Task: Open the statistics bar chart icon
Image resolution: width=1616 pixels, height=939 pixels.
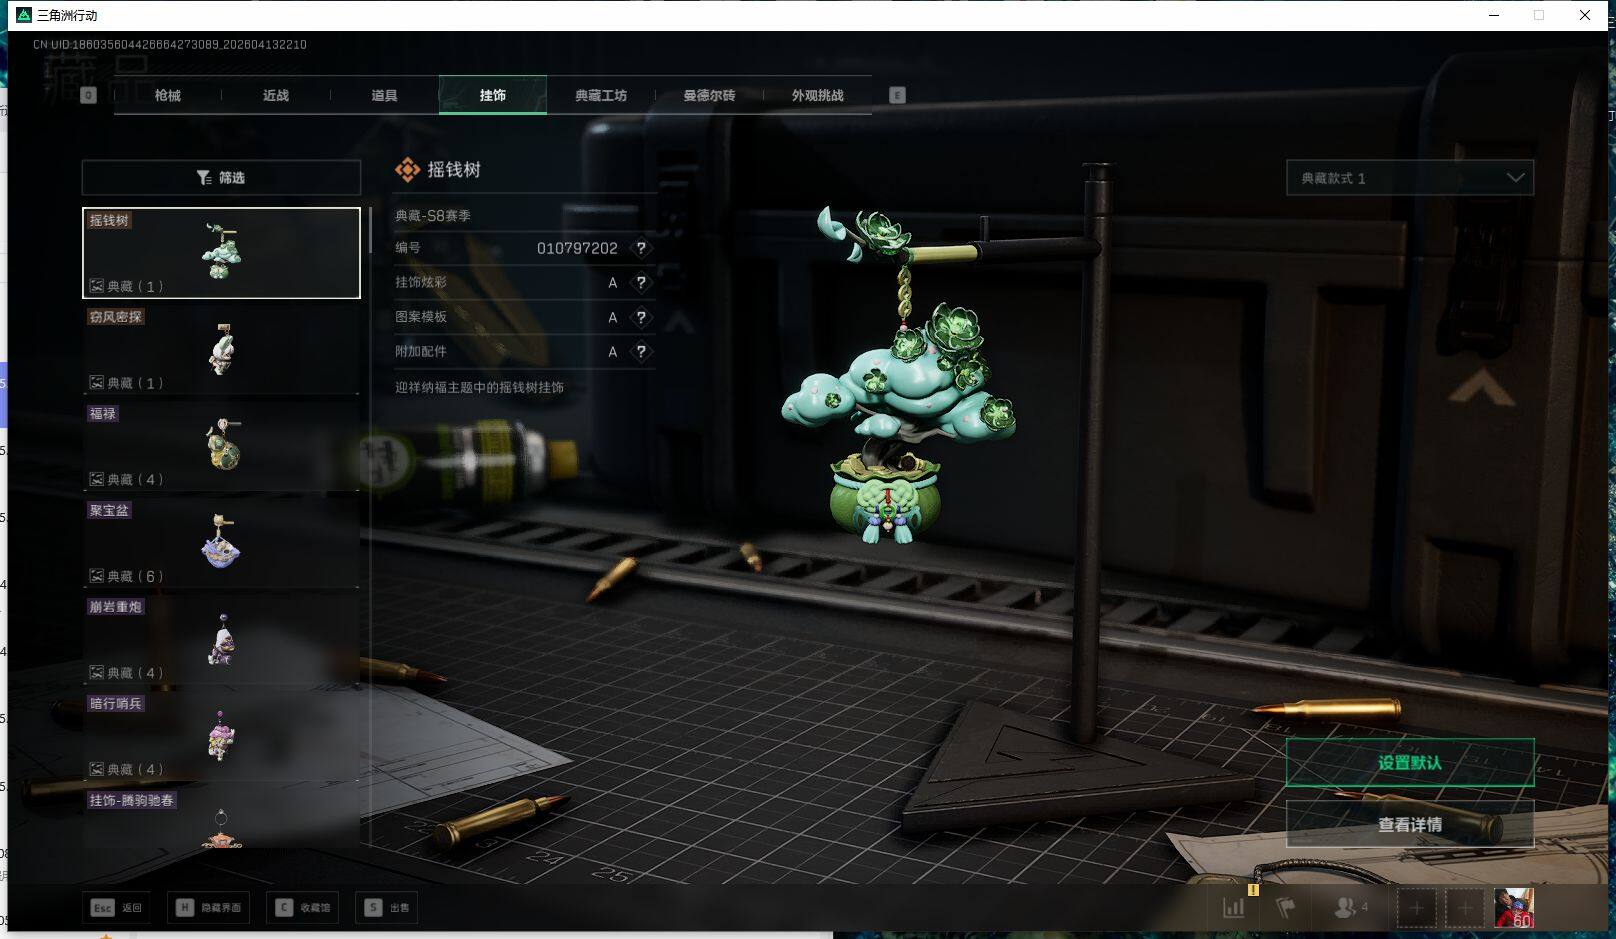Action: pos(1234,908)
